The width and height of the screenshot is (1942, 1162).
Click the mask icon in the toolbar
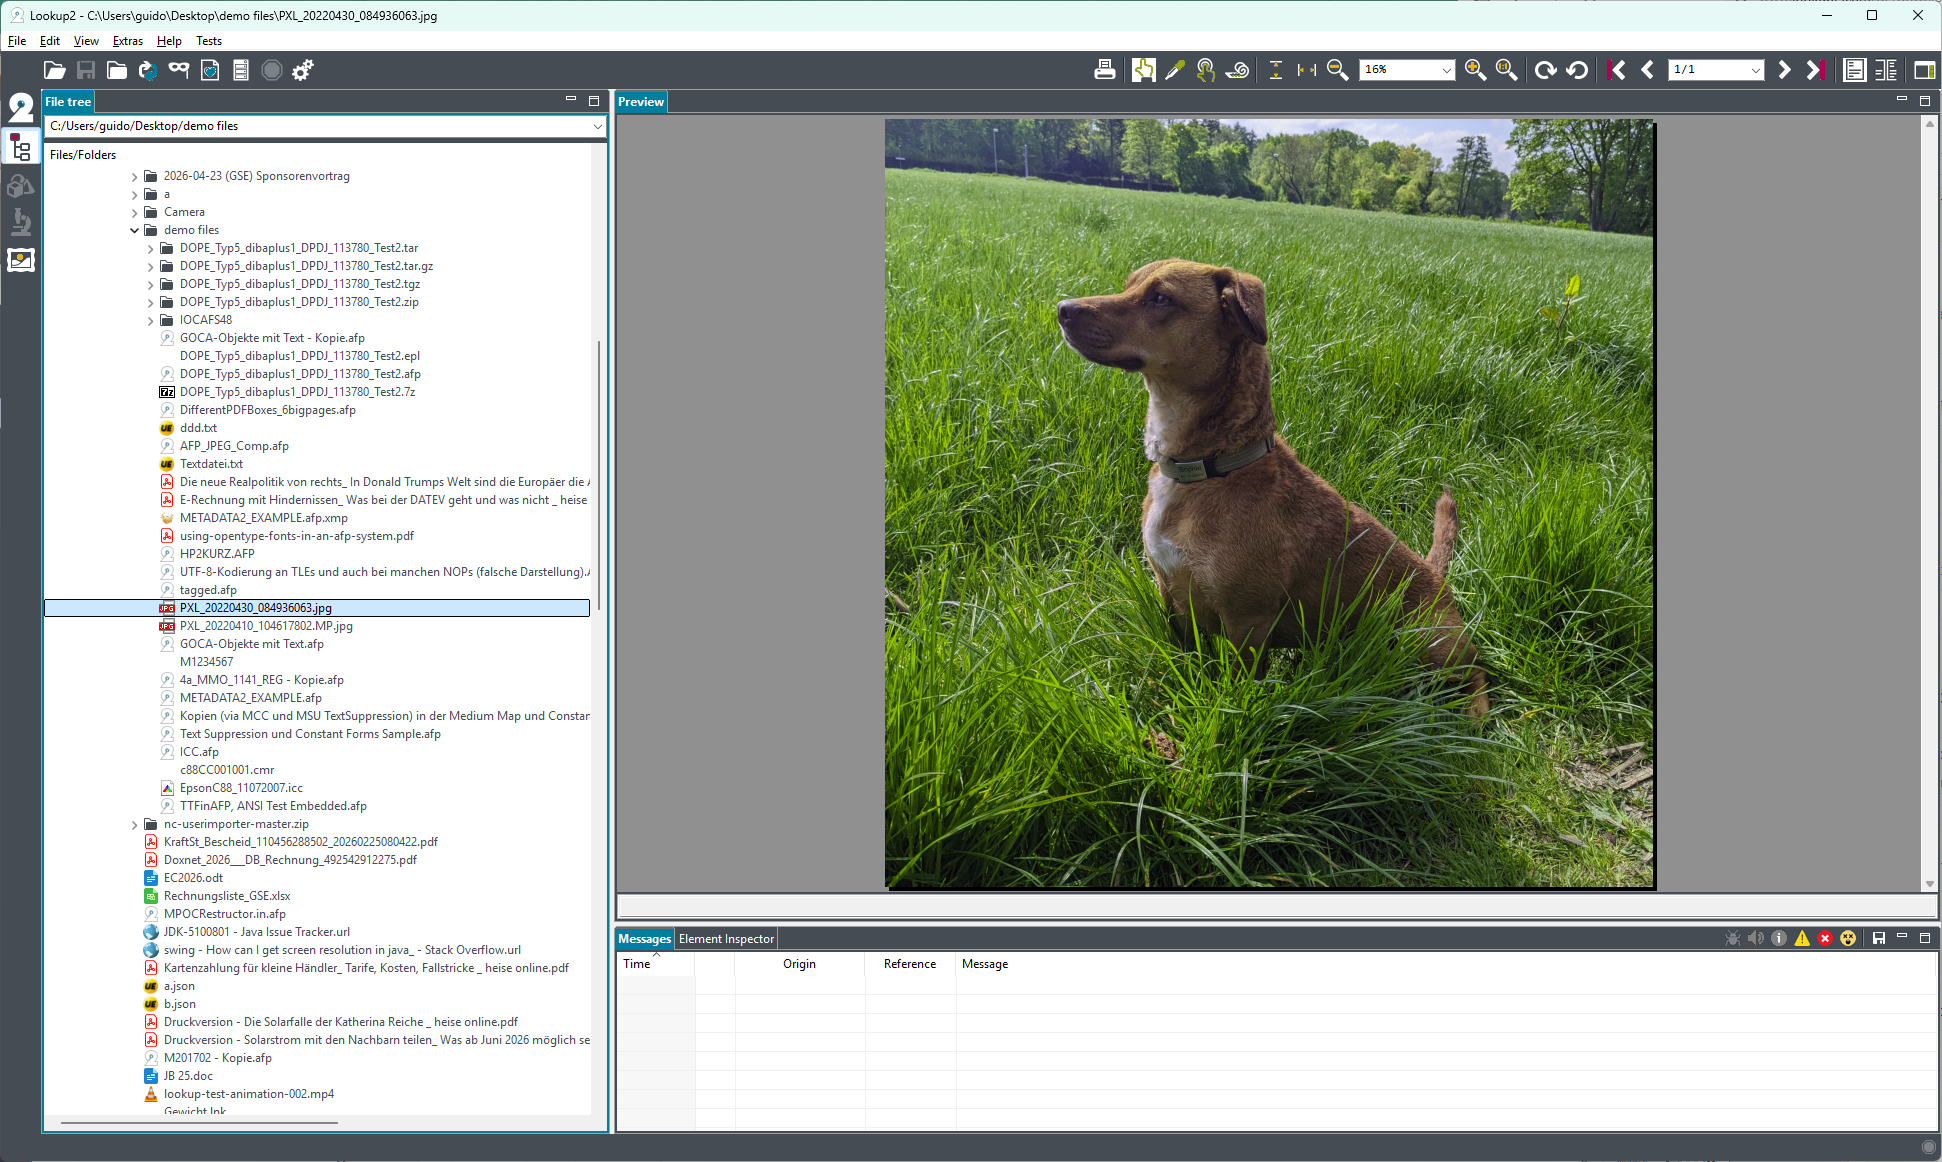[x=179, y=69]
